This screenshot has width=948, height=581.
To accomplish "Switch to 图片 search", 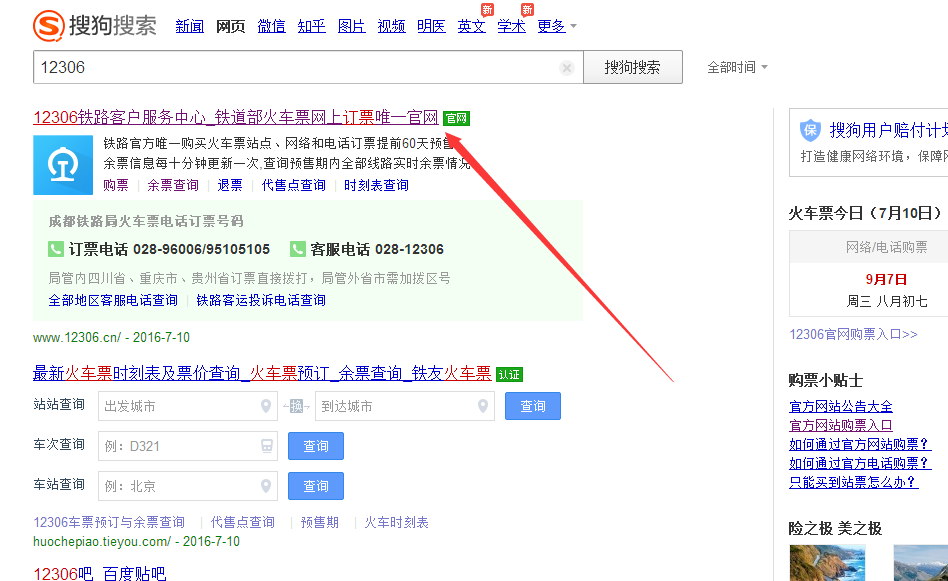I will tap(351, 26).
